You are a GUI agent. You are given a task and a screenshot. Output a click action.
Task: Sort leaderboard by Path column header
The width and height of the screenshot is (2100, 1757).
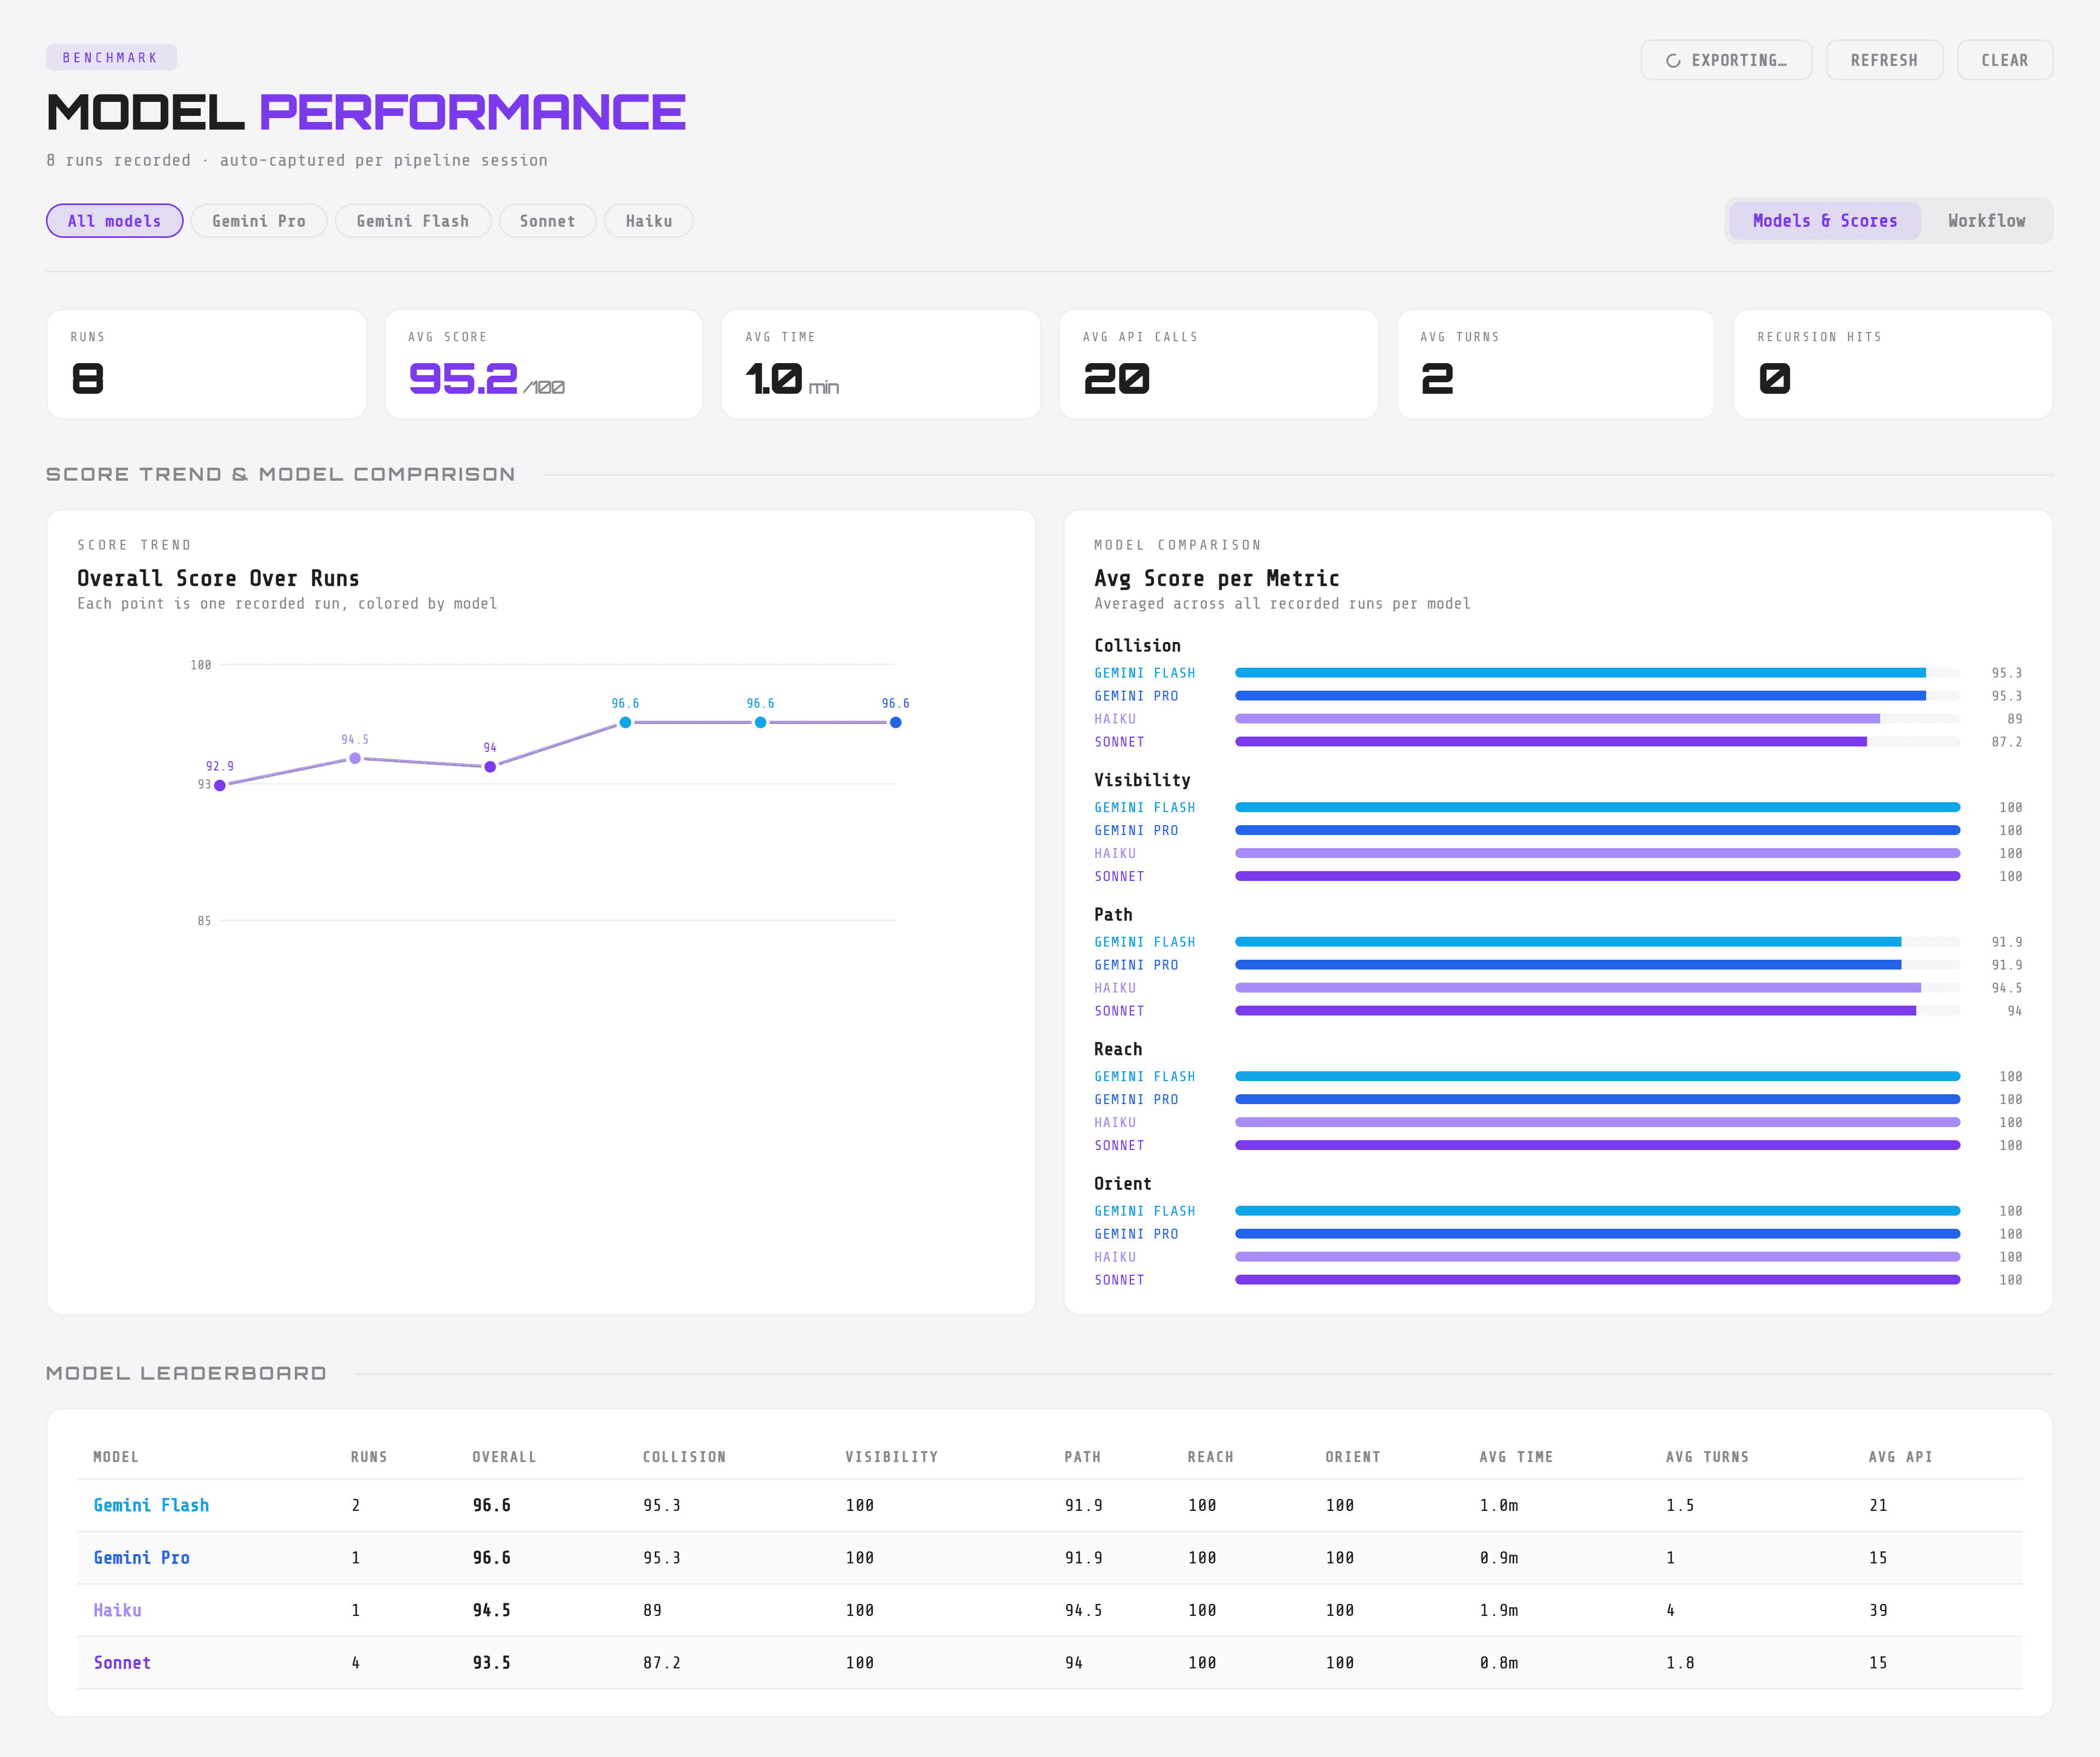click(x=1082, y=1457)
